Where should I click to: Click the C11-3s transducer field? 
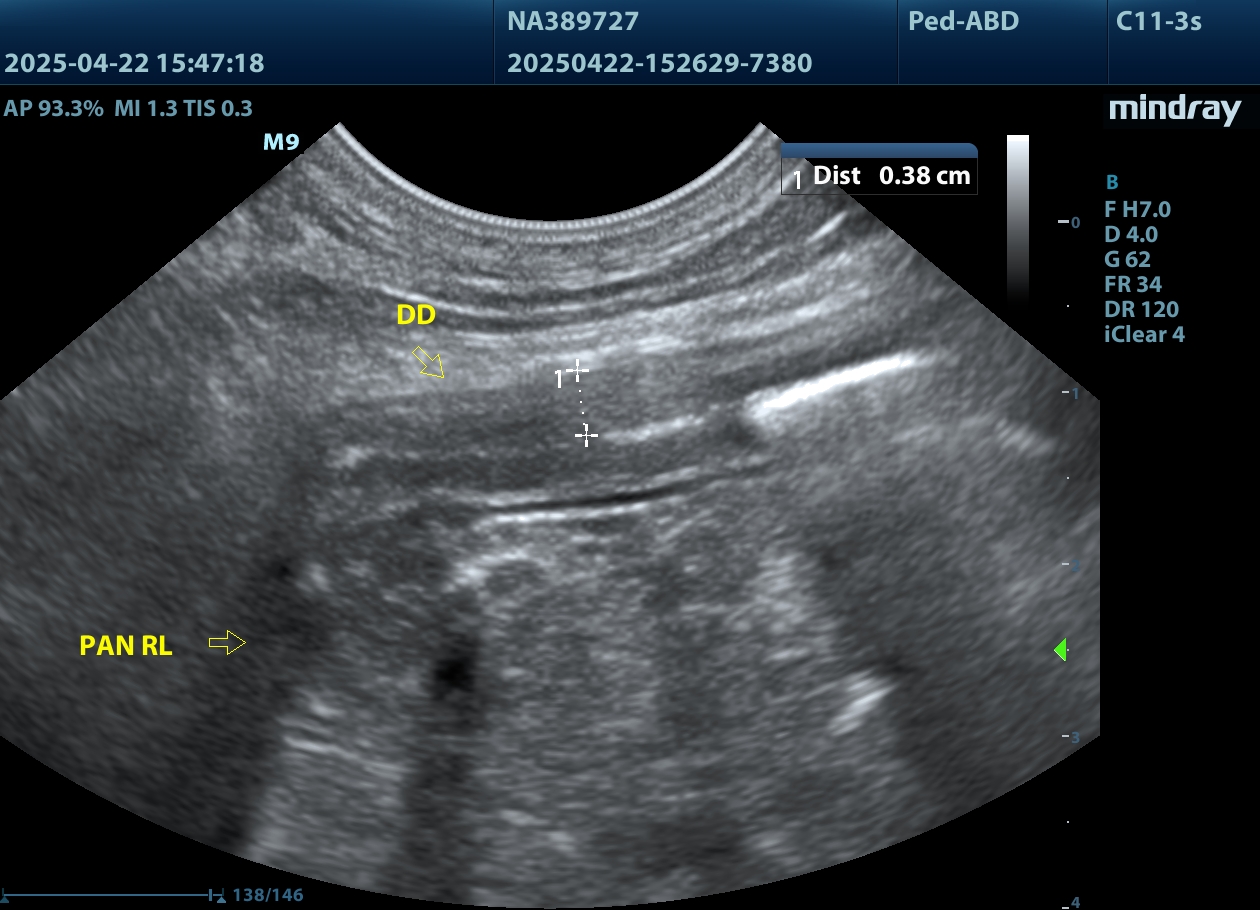click(x=1158, y=21)
